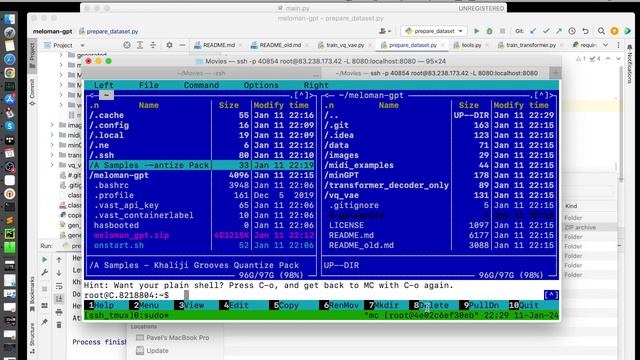Image resolution: width=640 pixels, height=360 pixels.
Task: Click the 7Mkdir function key button
Action: (x=383, y=305)
